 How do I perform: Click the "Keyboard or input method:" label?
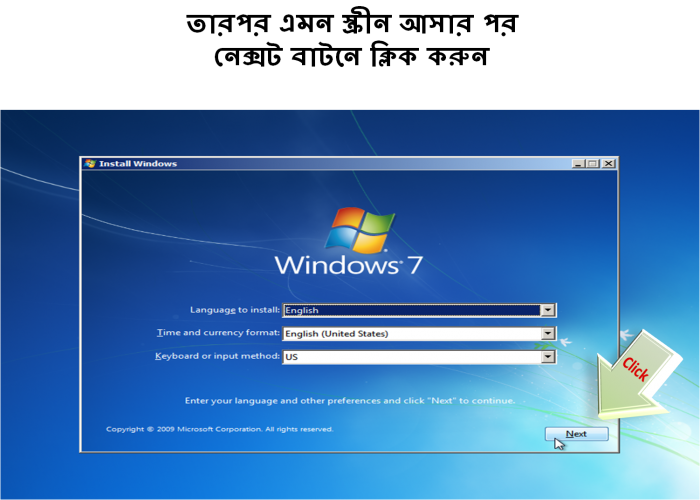[x=217, y=356]
